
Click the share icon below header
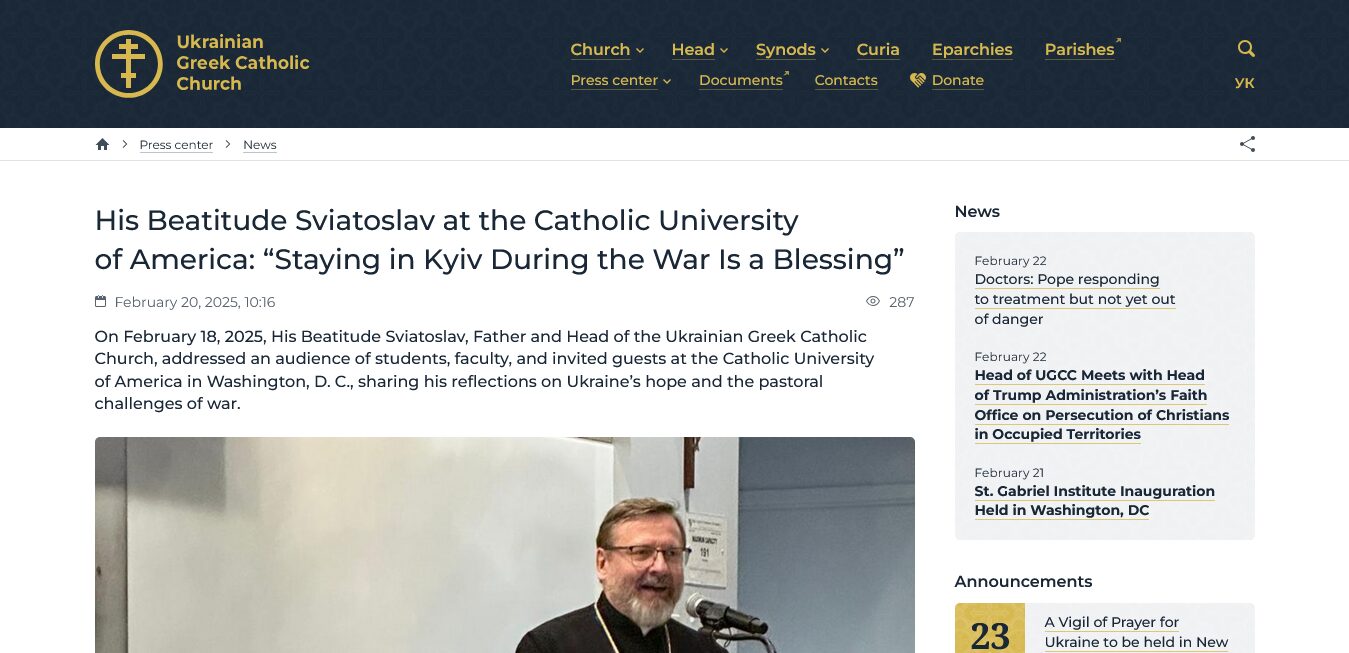point(1247,144)
